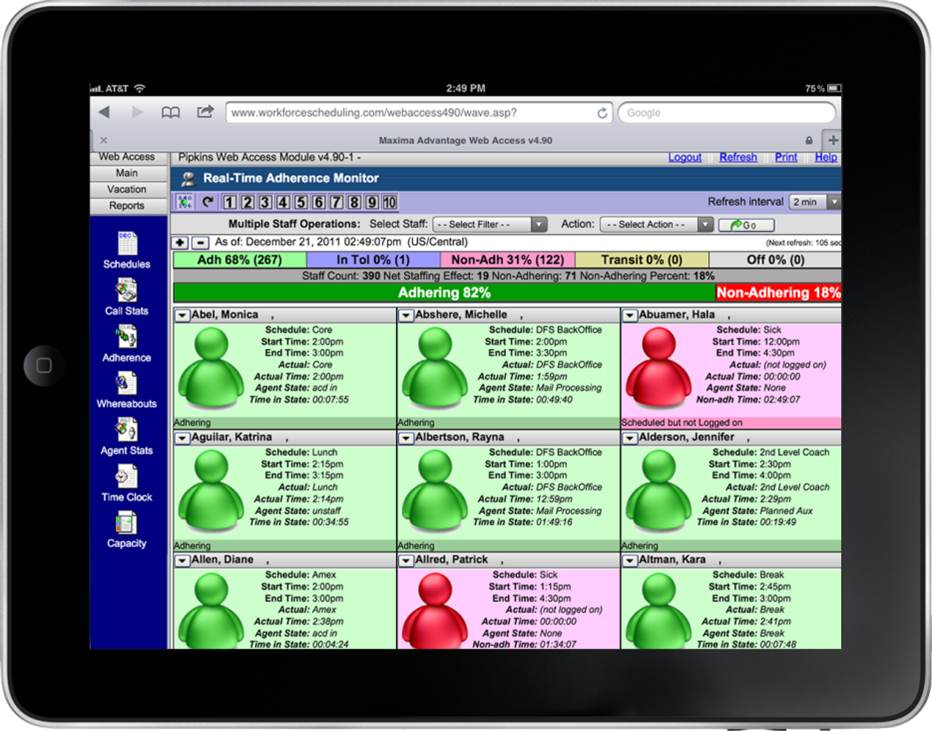Switch to the Reports menu tab
932x731 pixels.
point(127,206)
